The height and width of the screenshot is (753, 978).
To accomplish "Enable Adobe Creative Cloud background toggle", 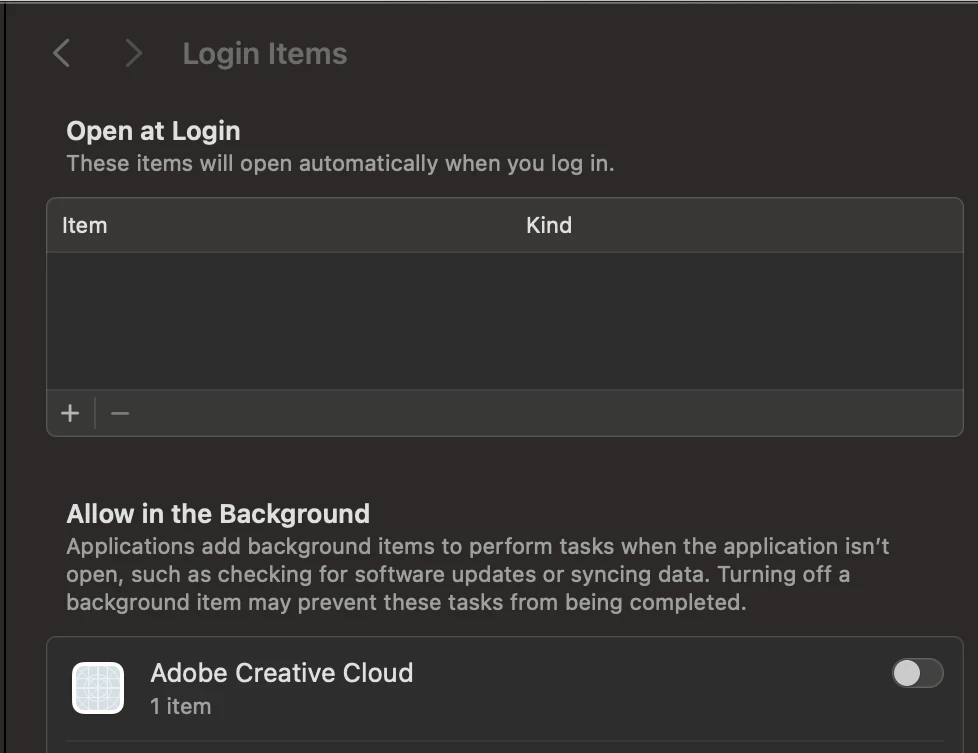I will click(x=917, y=674).
